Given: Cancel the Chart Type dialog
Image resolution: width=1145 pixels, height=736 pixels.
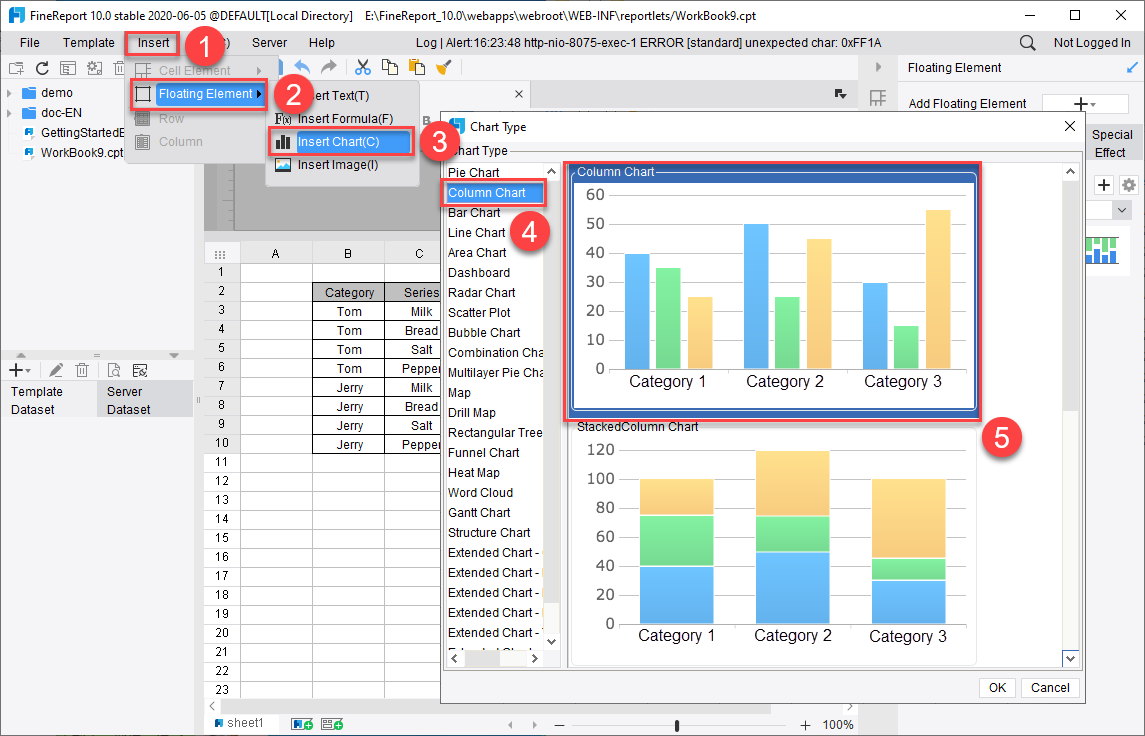Looking at the screenshot, I should 1049,687.
